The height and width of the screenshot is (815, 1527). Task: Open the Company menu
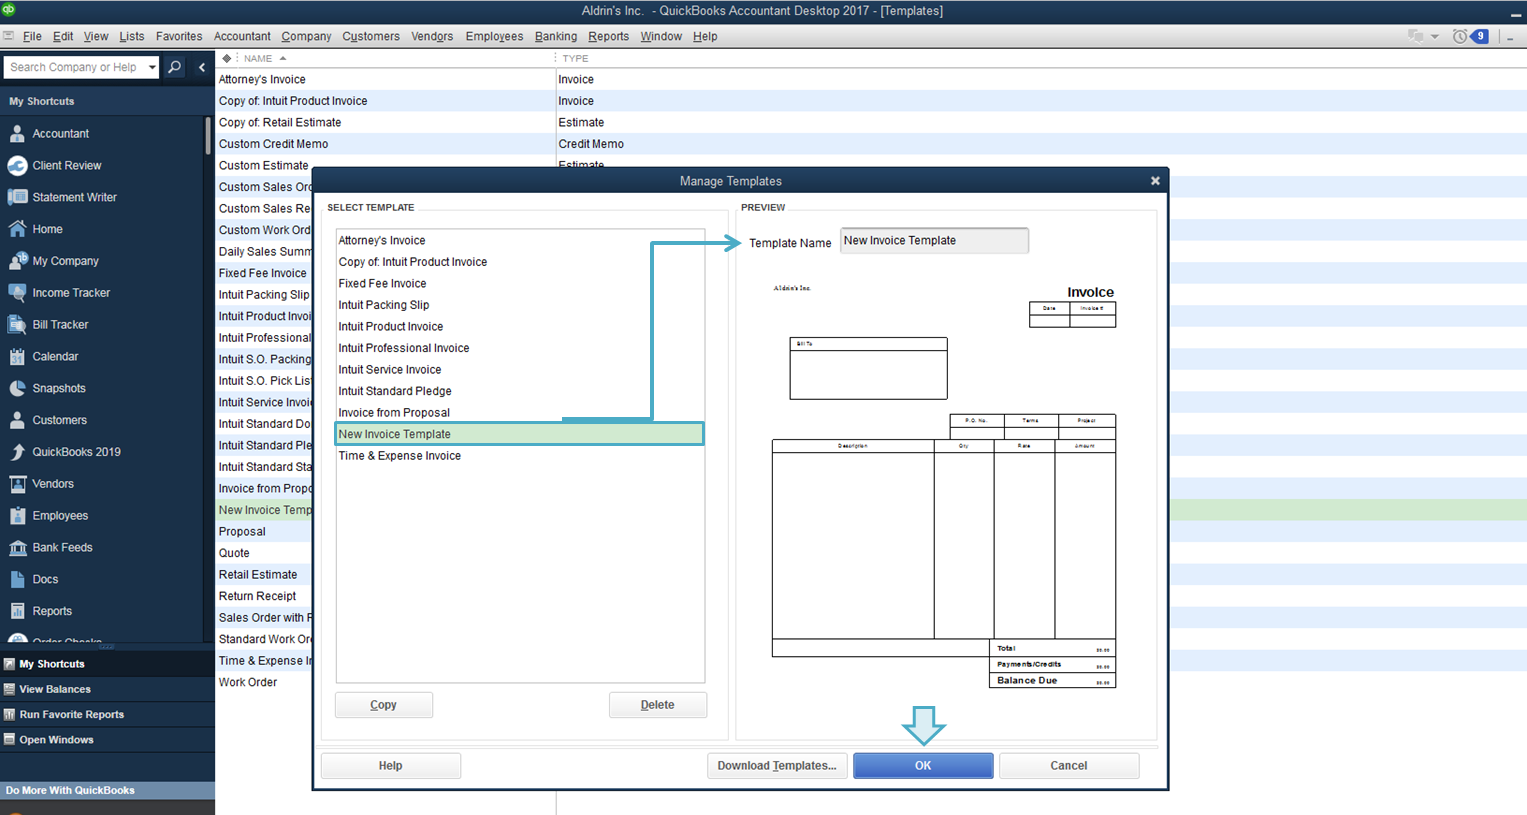[x=306, y=36]
